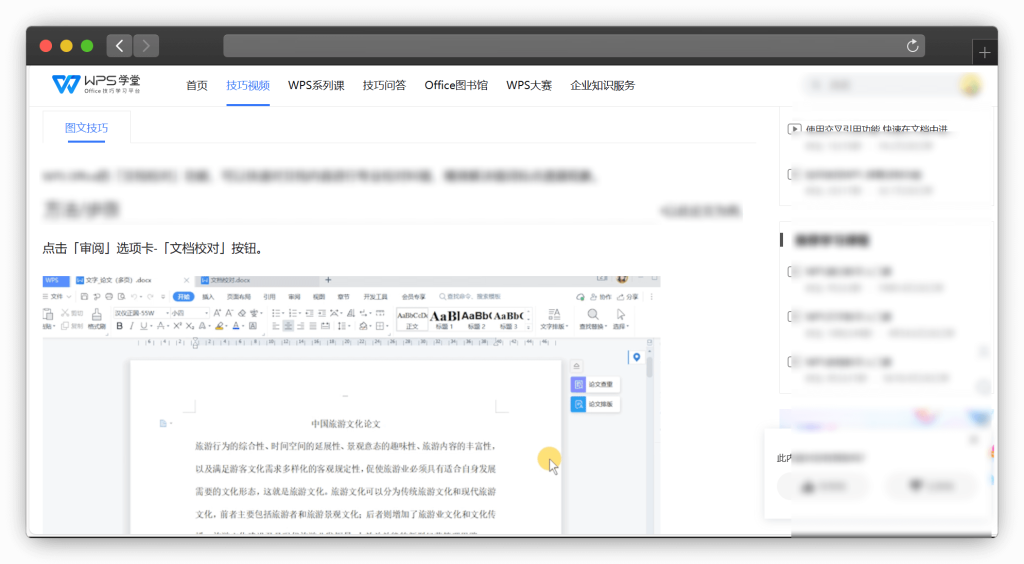
Task: Click the Undo arrow in WPS toolbar
Action: [134, 296]
